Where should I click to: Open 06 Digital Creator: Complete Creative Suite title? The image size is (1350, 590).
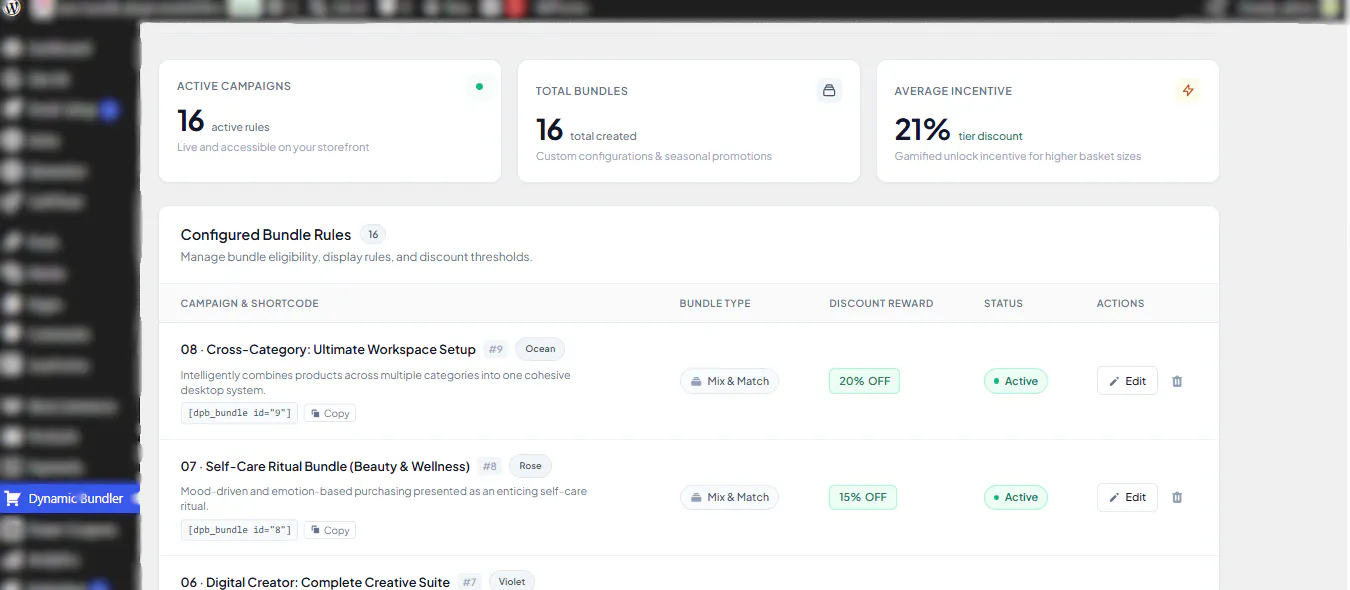pos(315,582)
